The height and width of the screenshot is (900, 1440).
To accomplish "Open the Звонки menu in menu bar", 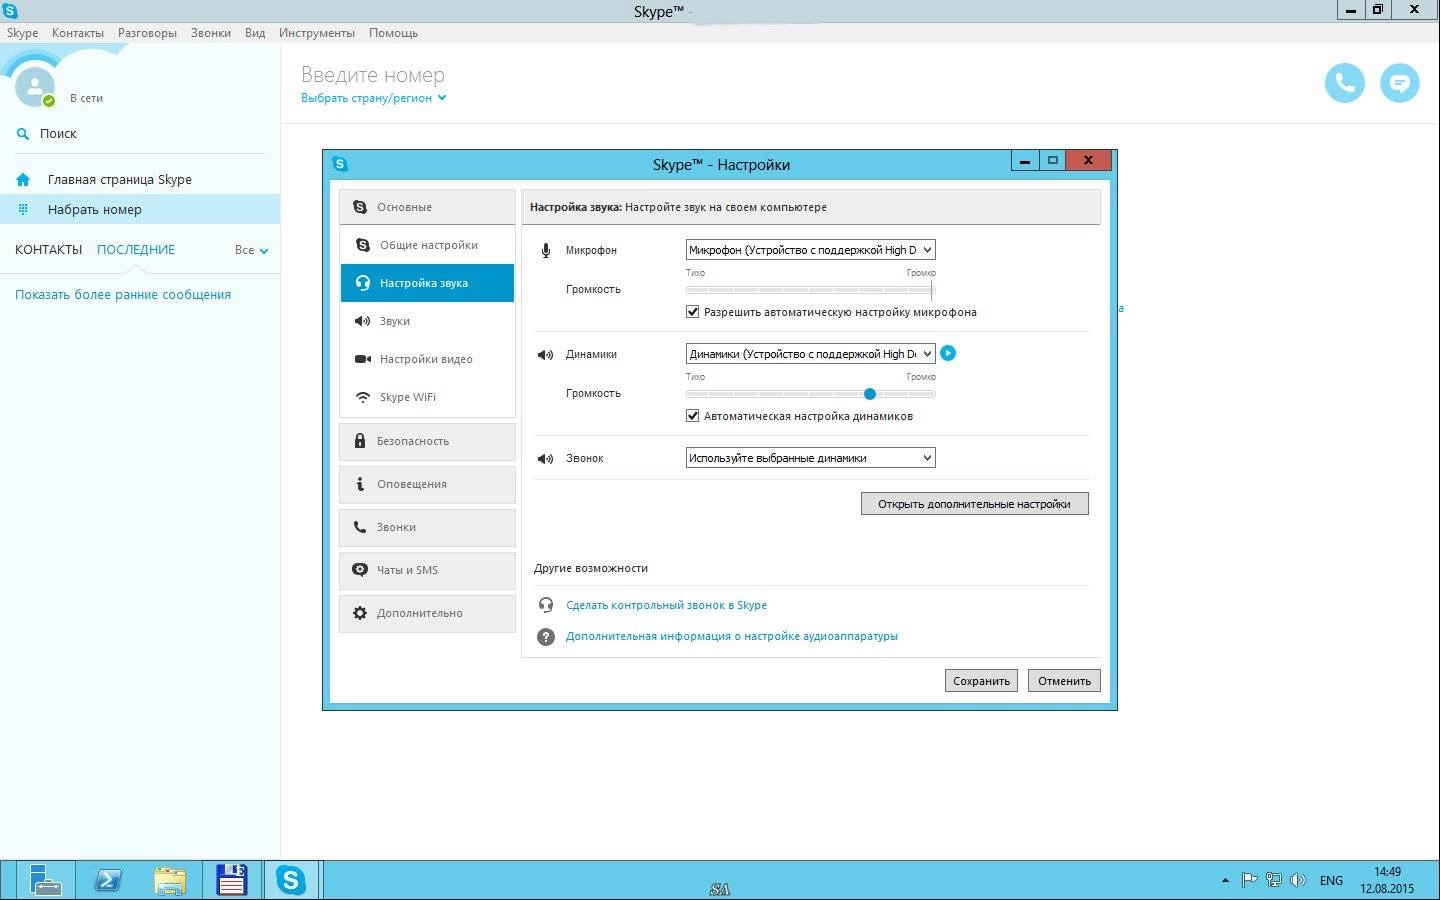I will (210, 33).
